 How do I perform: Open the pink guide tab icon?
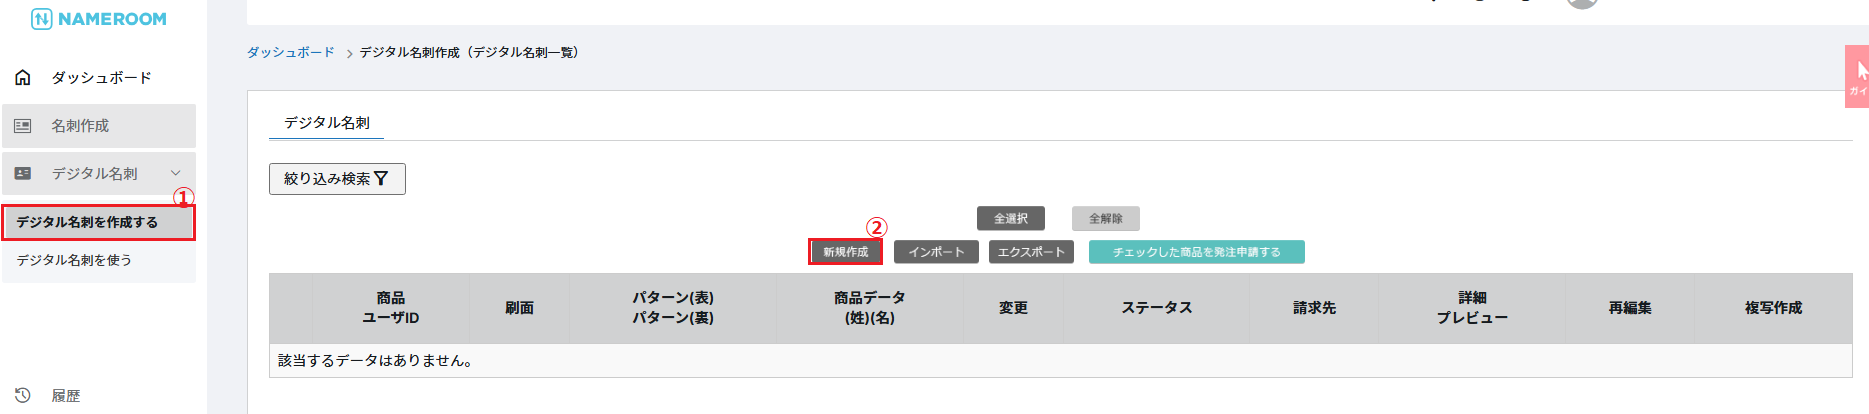coord(1858,76)
